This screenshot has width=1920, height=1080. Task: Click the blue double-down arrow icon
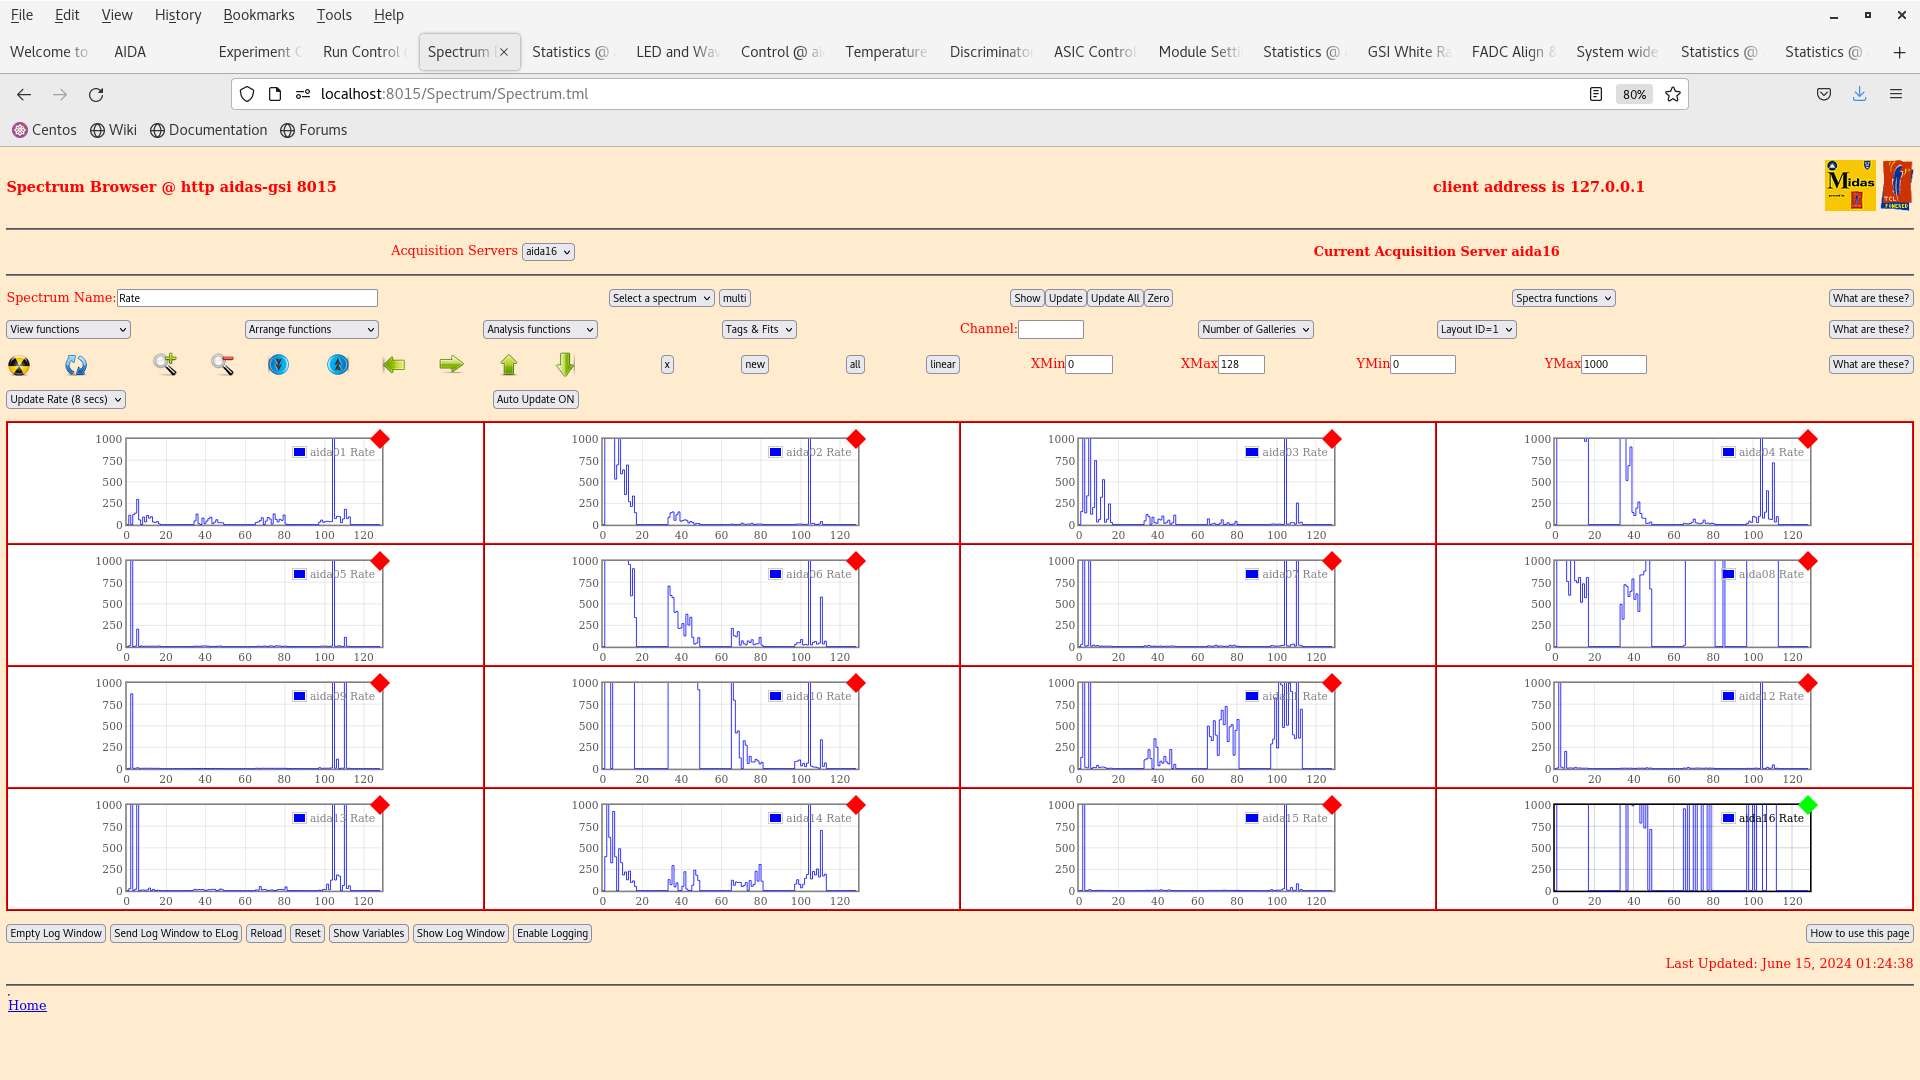[279, 365]
